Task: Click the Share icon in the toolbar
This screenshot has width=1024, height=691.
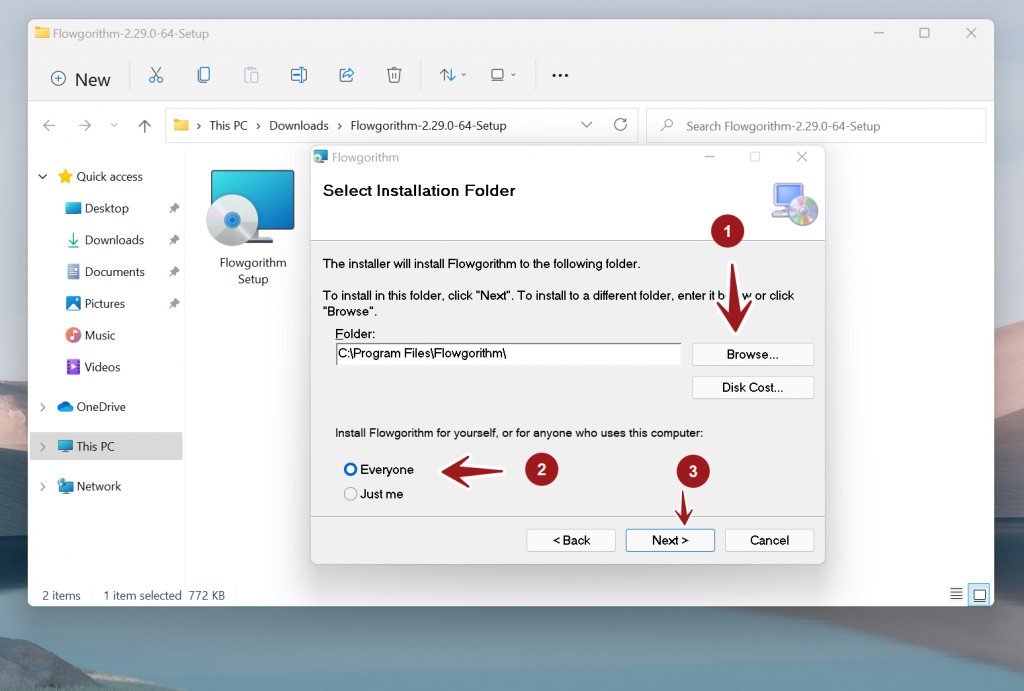Action: point(346,75)
